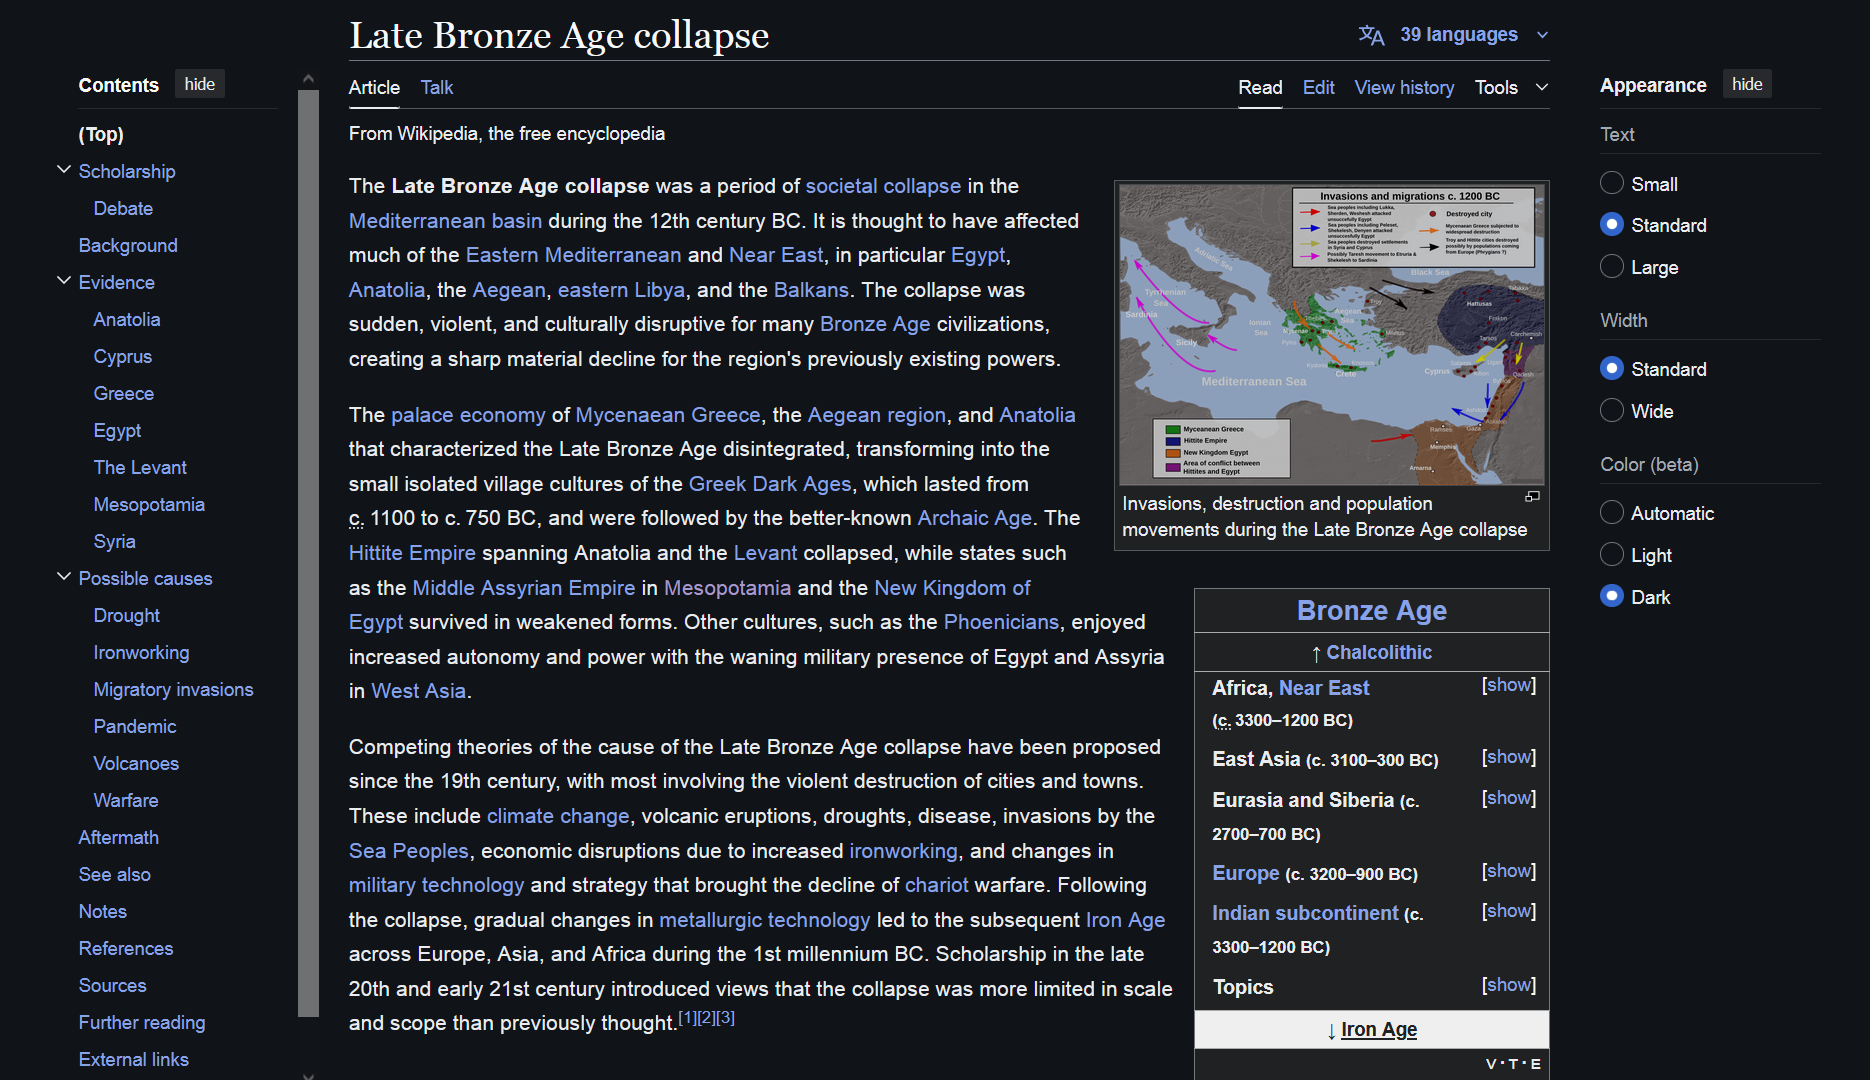Show Africa, Near East section in Bronze Age box
Viewport: 1870px width, 1080px height.
tap(1509, 685)
